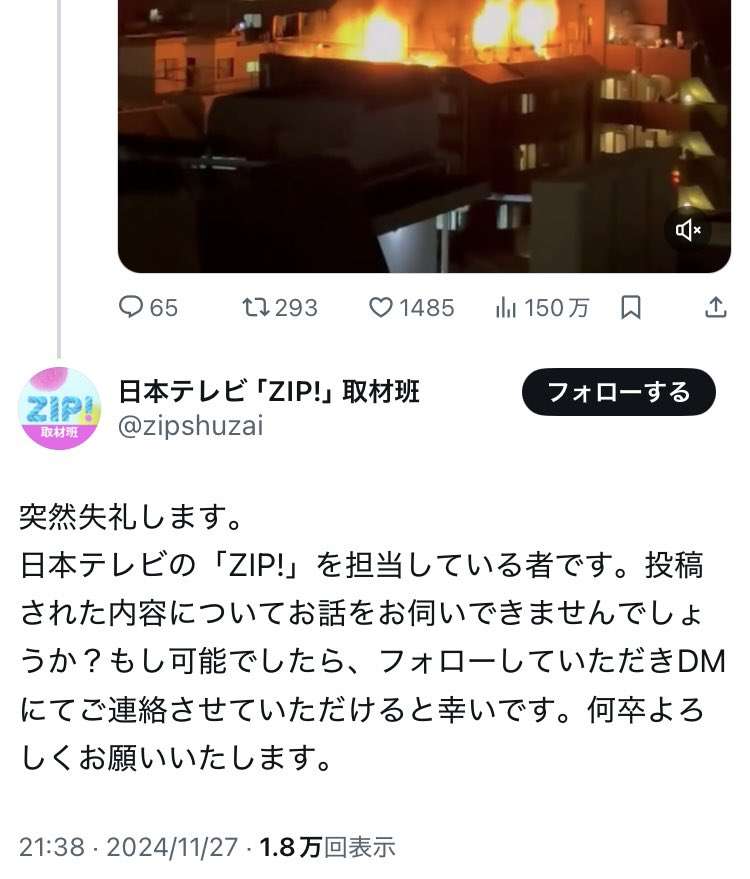Click the フォローする button
Screen dimensions: 750x879
[619, 392]
